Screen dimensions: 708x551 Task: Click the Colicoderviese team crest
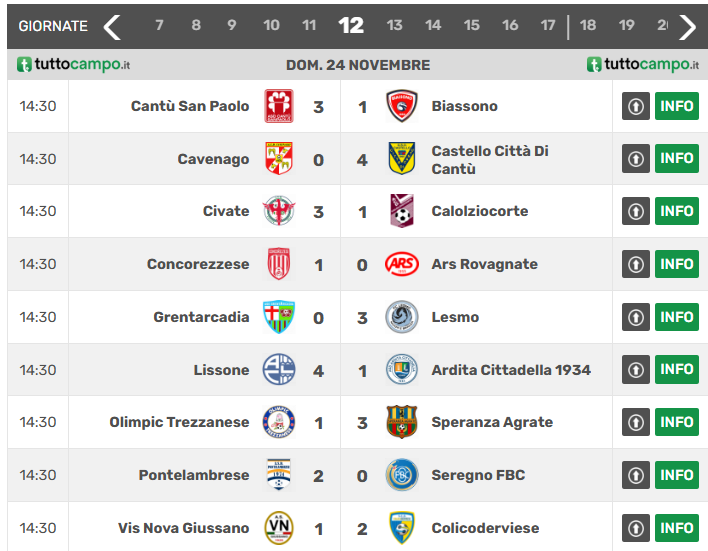tap(401, 528)
